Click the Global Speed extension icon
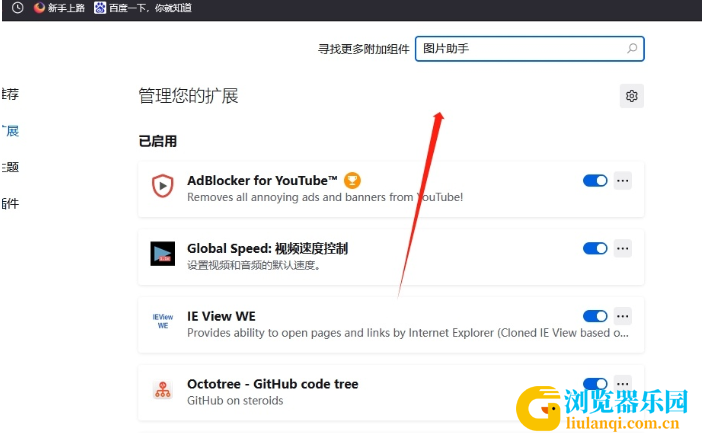Viewport: 702px width, 433px height. pos(163,253)
